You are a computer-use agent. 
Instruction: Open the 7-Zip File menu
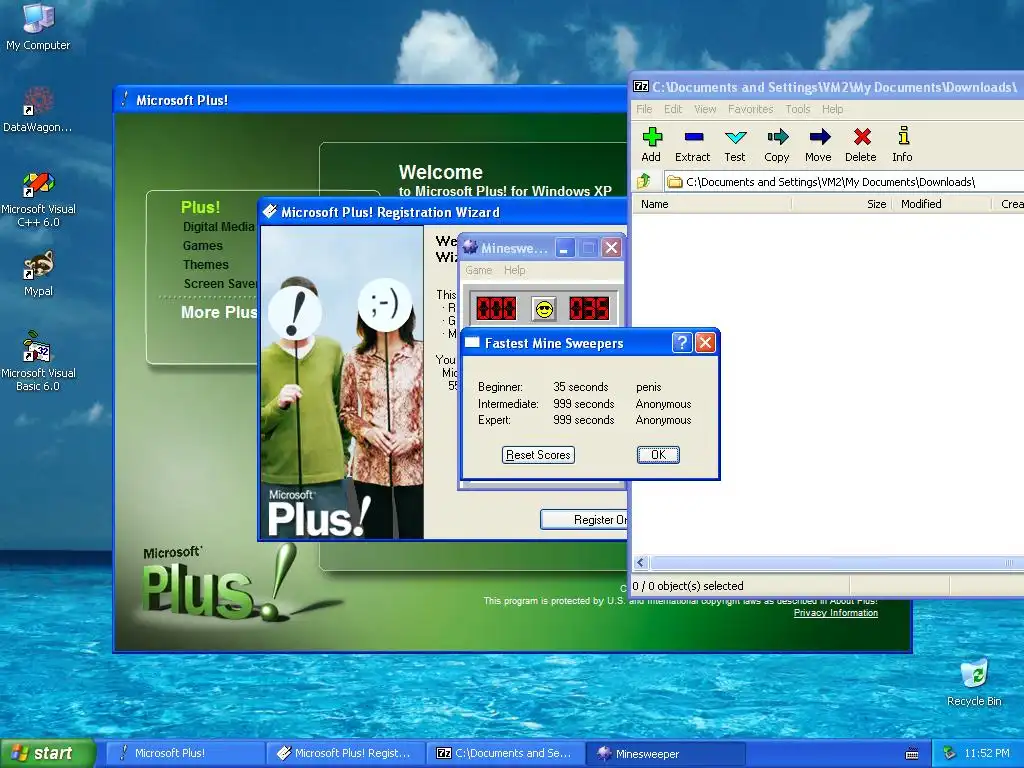pyautogui.click(x=644, y=109)
